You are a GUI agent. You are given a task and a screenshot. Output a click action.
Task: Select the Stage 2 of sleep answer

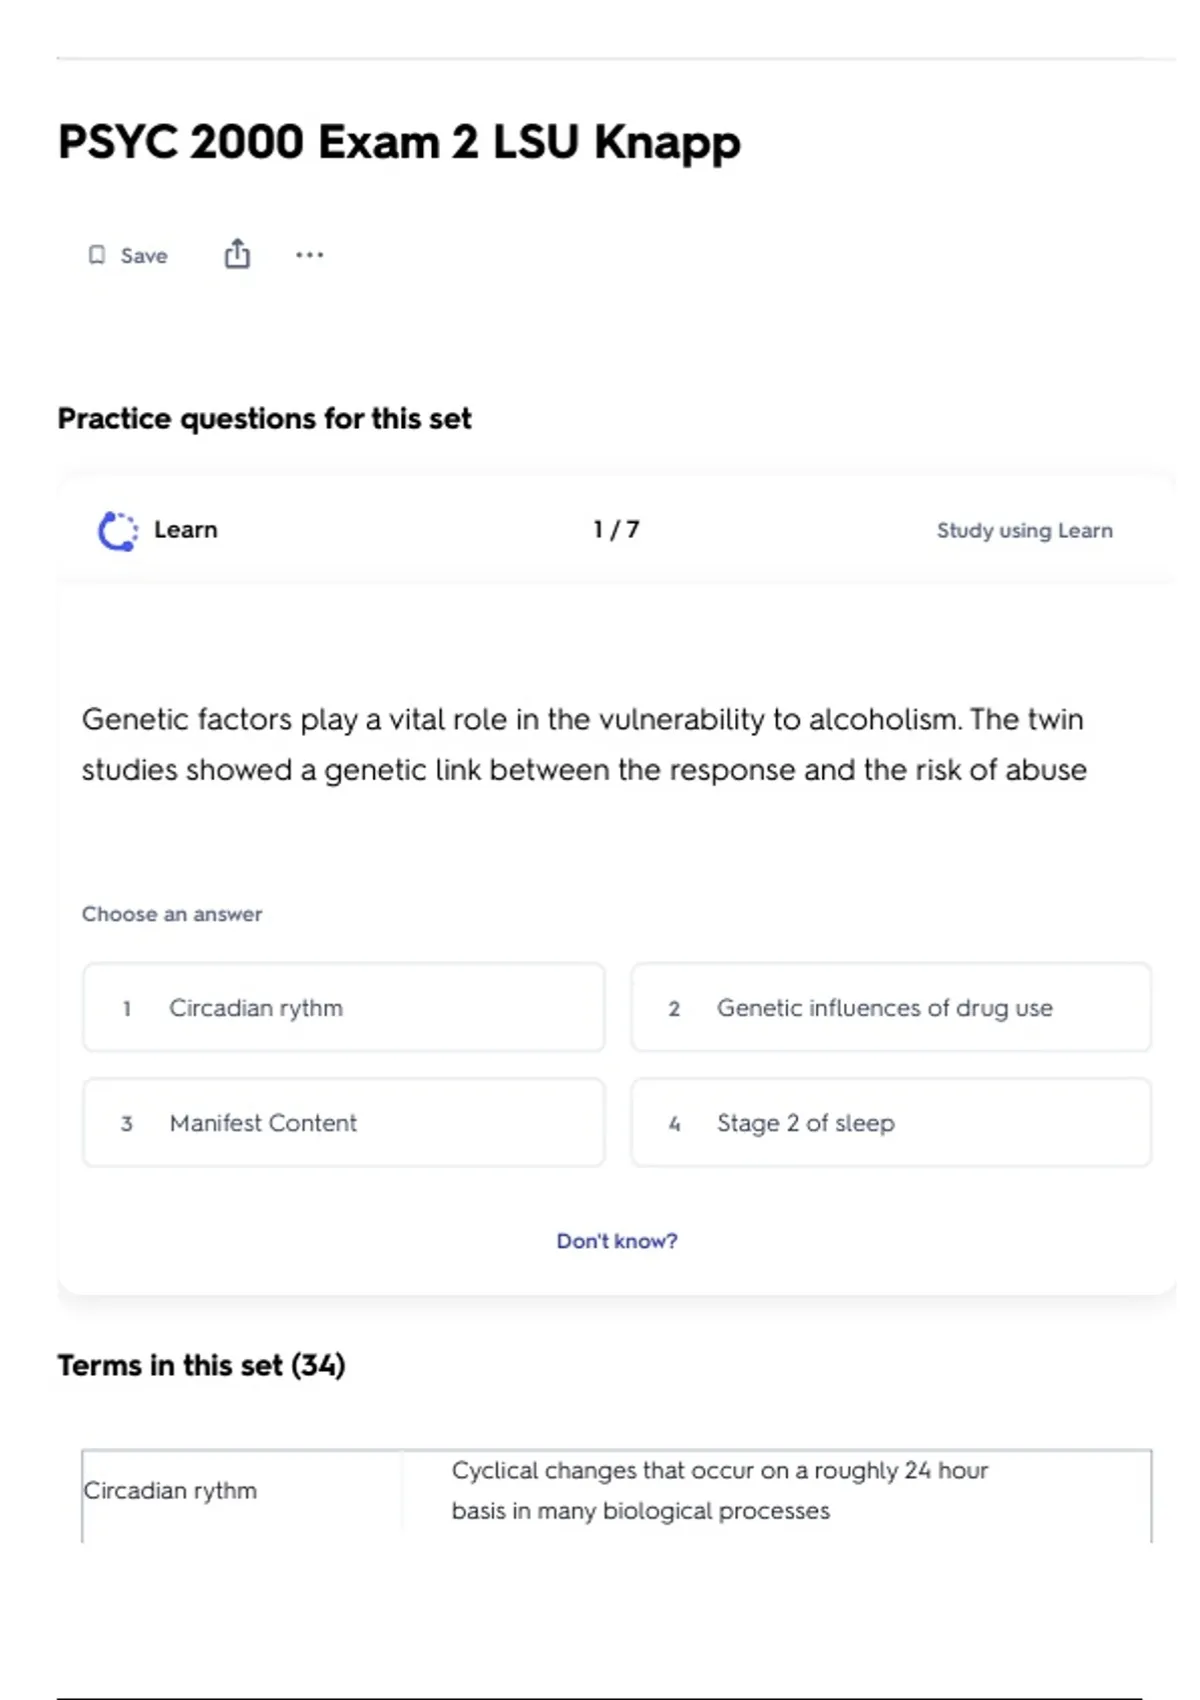pos(890,1122)
